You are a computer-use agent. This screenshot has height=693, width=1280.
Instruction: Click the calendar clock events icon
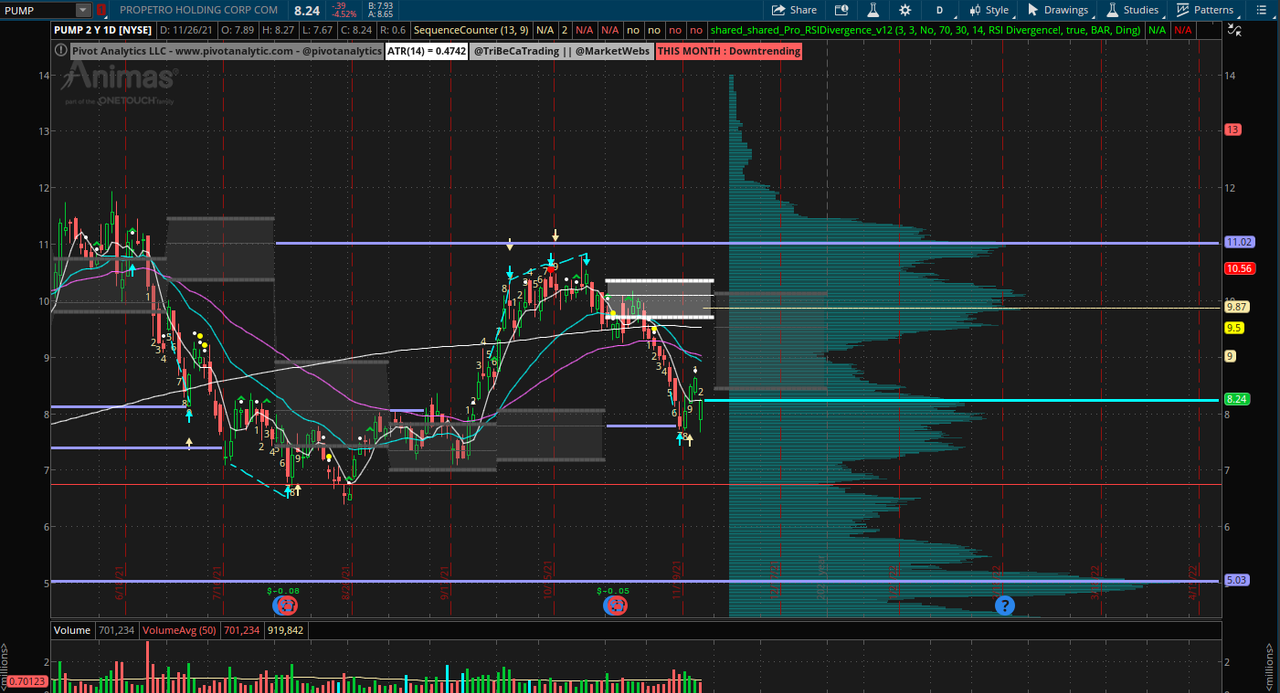pyautogui.click(x=842, y=10)
